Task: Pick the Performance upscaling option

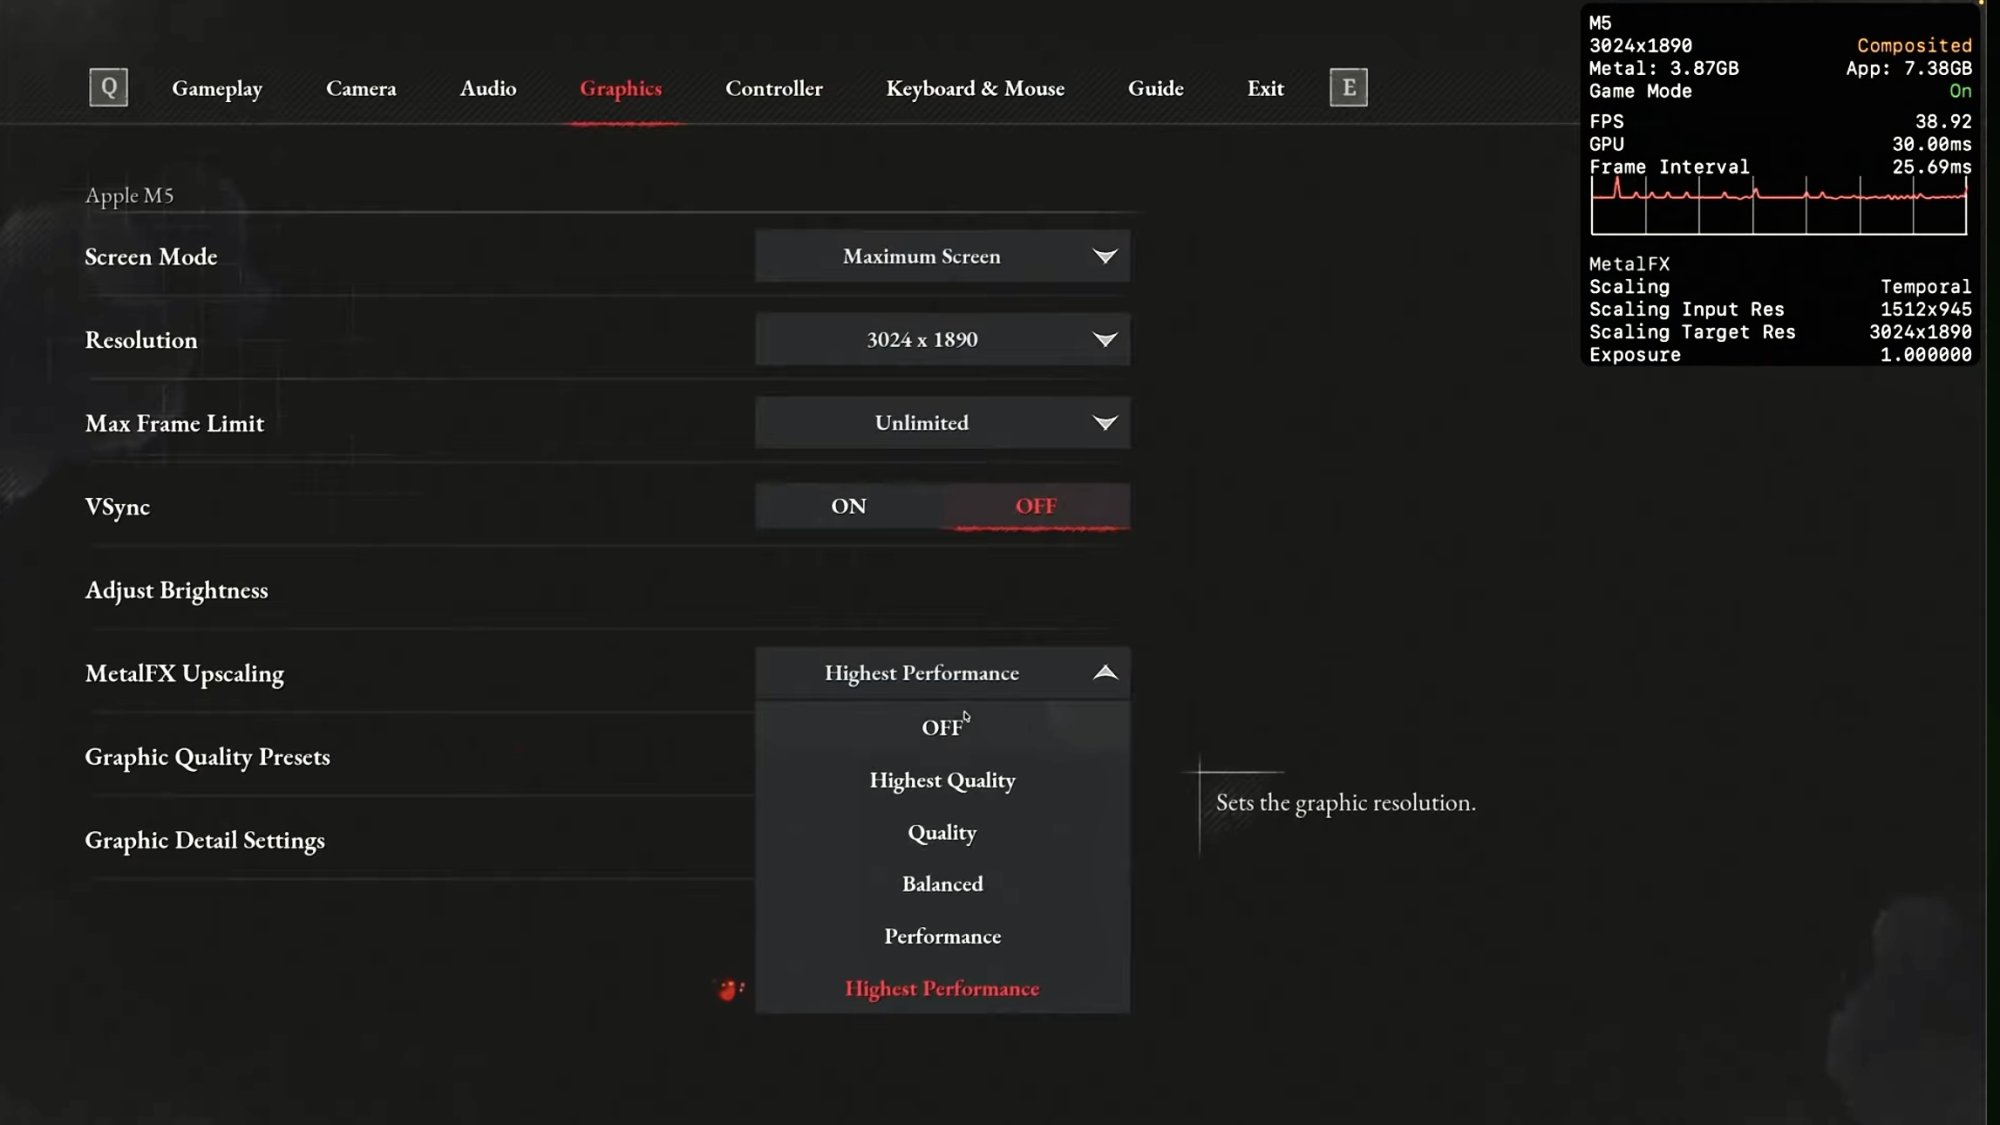Action: click(942, 937)
